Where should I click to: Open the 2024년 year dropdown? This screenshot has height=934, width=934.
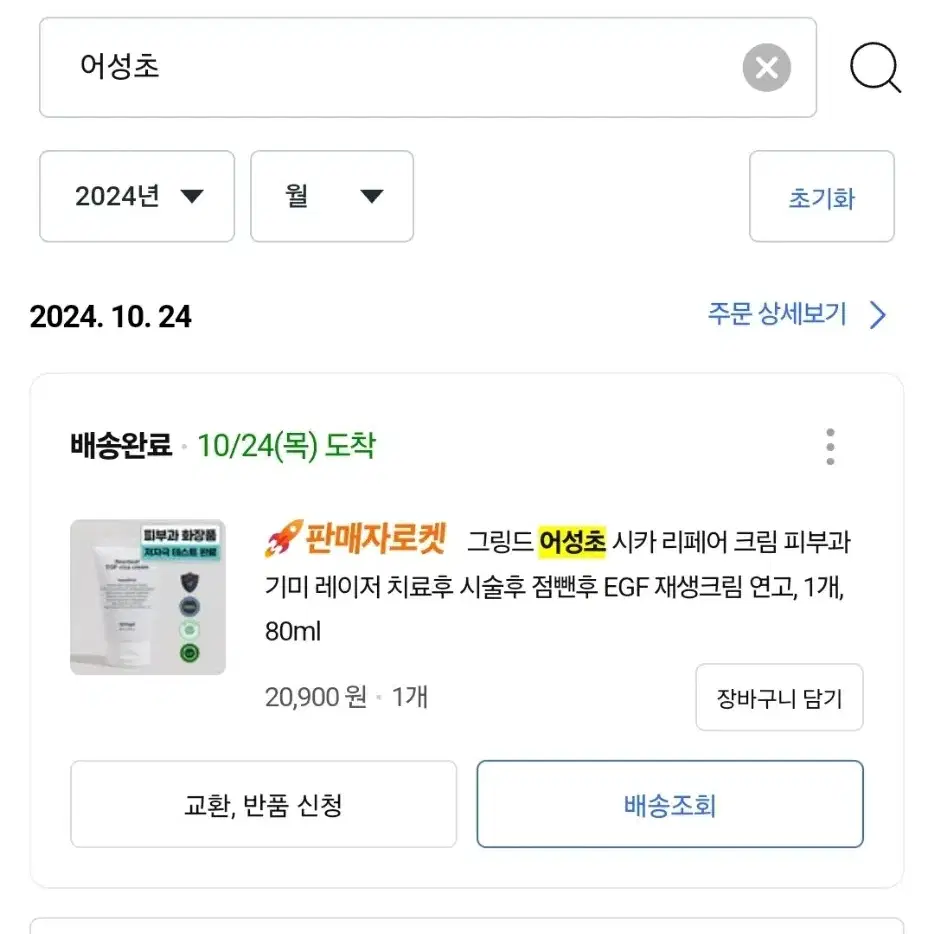pos(137,196)
